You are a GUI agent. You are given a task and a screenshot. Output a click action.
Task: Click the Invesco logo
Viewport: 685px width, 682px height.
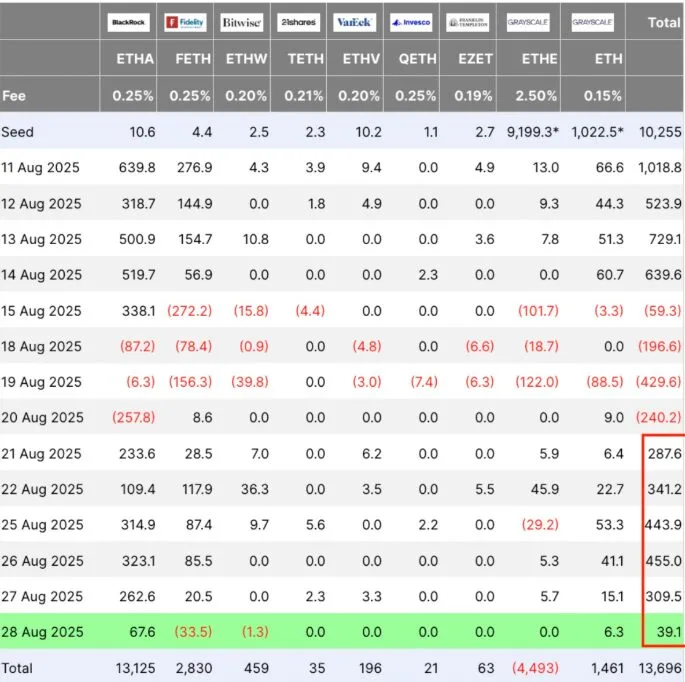pos(411,22)
